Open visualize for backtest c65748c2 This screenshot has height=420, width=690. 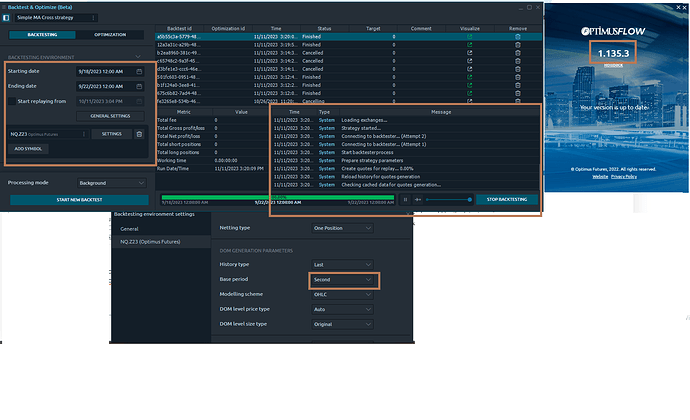pyautogui.click(x=470, y=61)
